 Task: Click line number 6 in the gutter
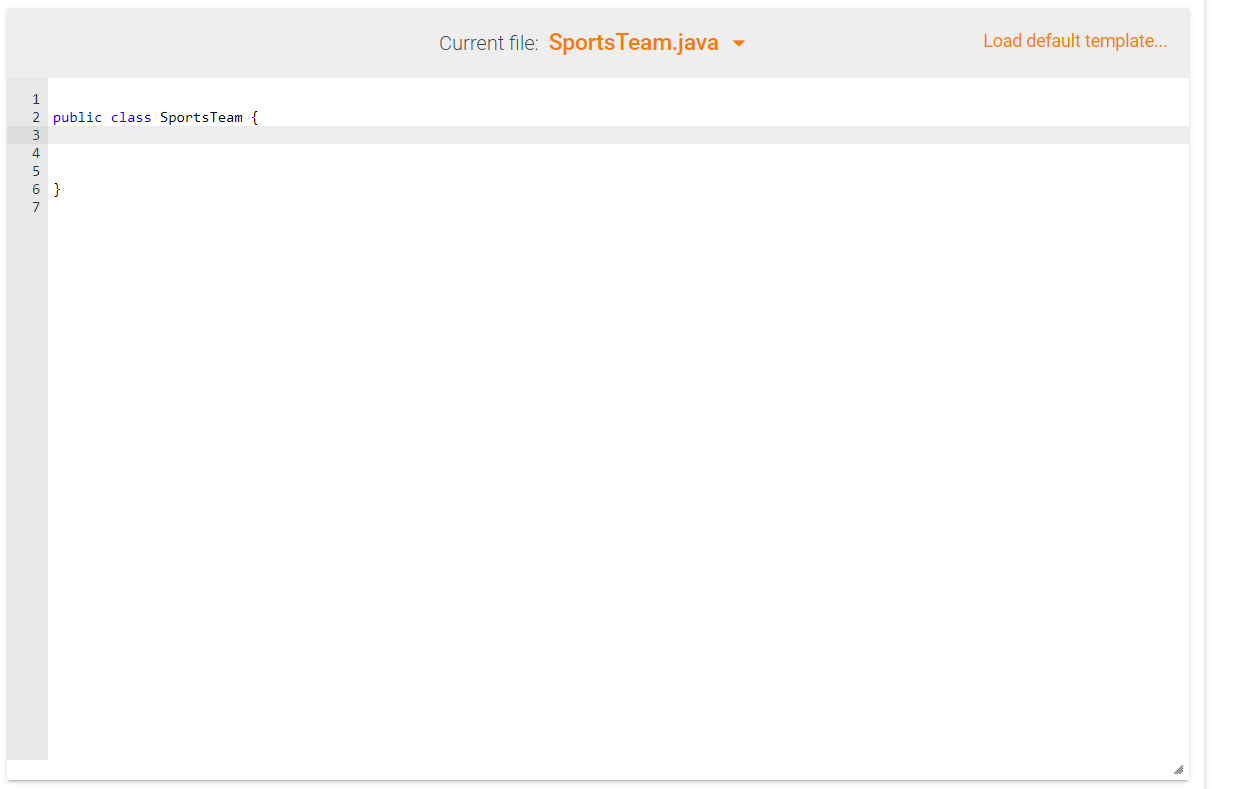(x=36, y=189)
